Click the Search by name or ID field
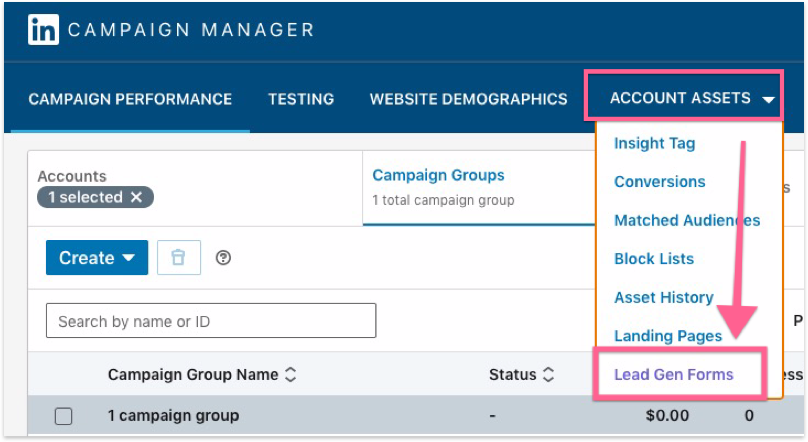The height and width of the screenshot is (442, 808). click(211, 321)
